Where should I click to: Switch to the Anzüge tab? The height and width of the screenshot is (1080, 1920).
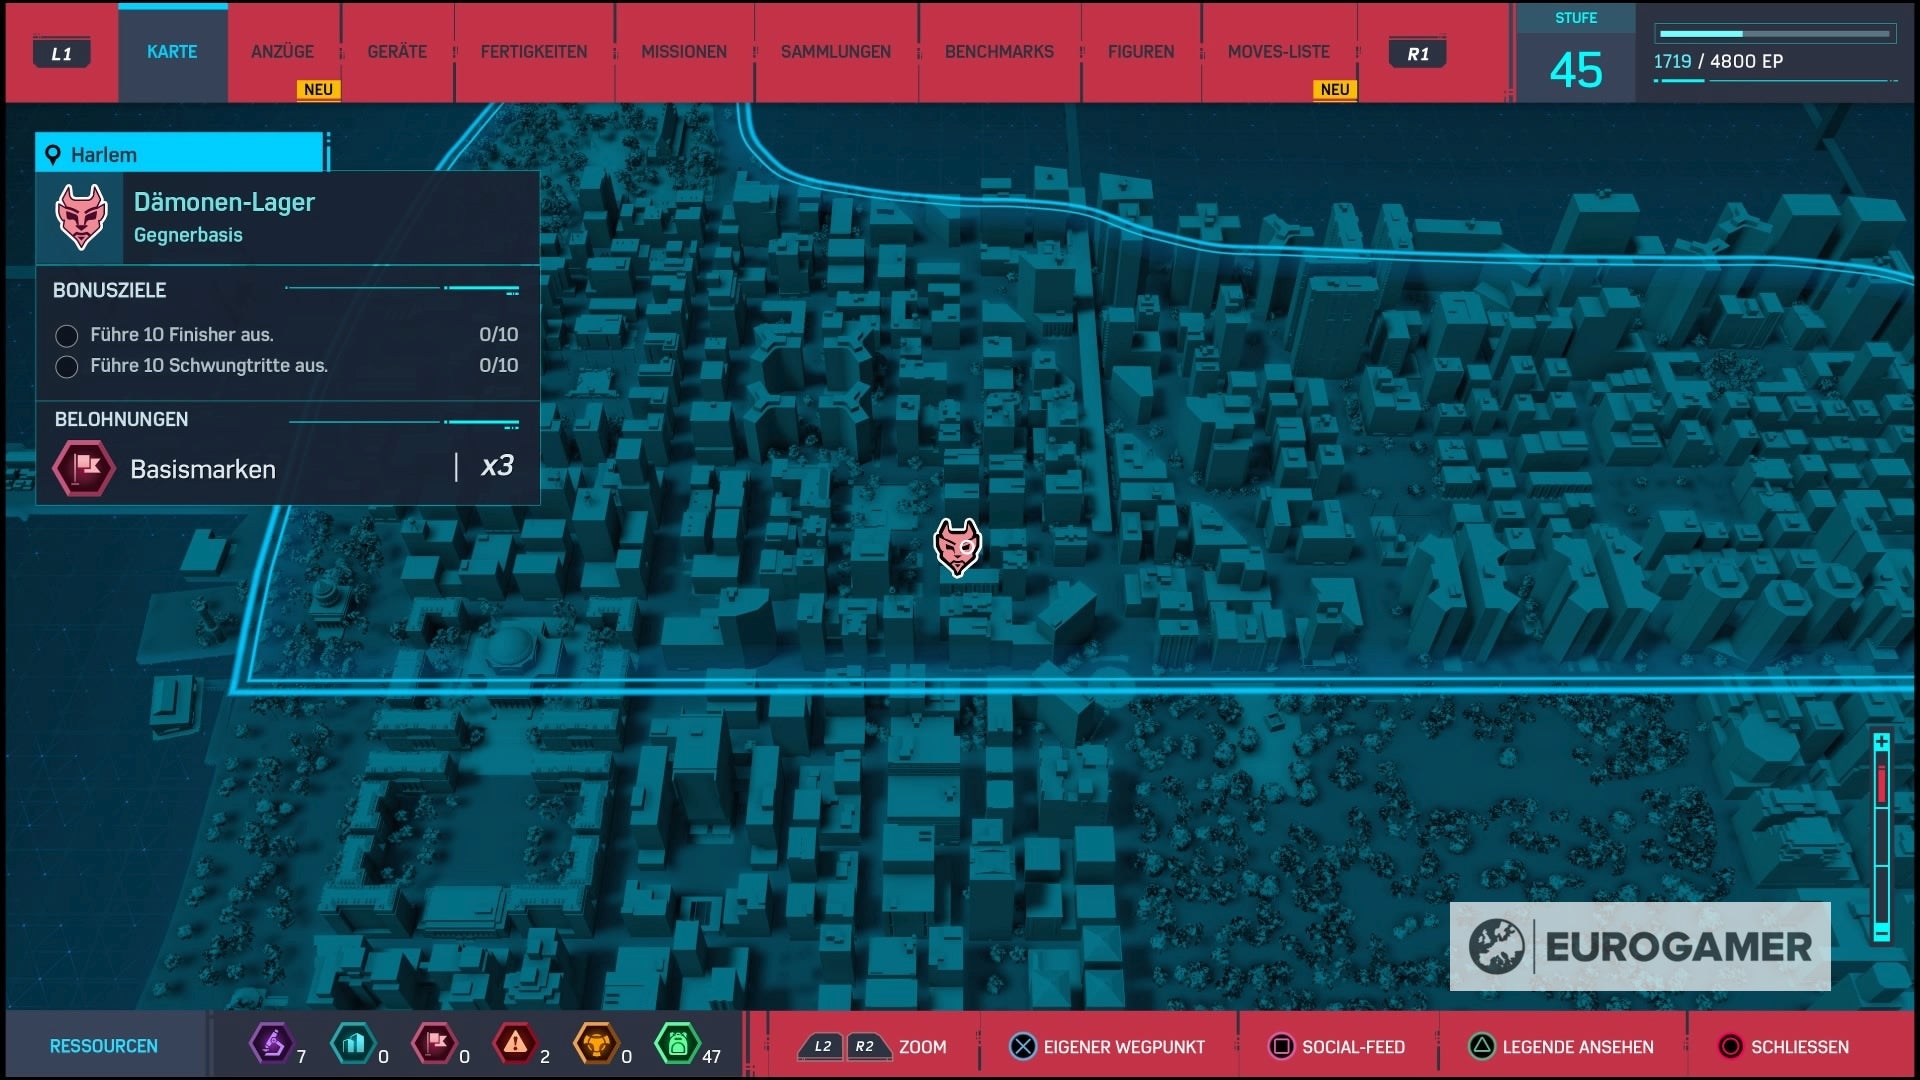(282, 52)
